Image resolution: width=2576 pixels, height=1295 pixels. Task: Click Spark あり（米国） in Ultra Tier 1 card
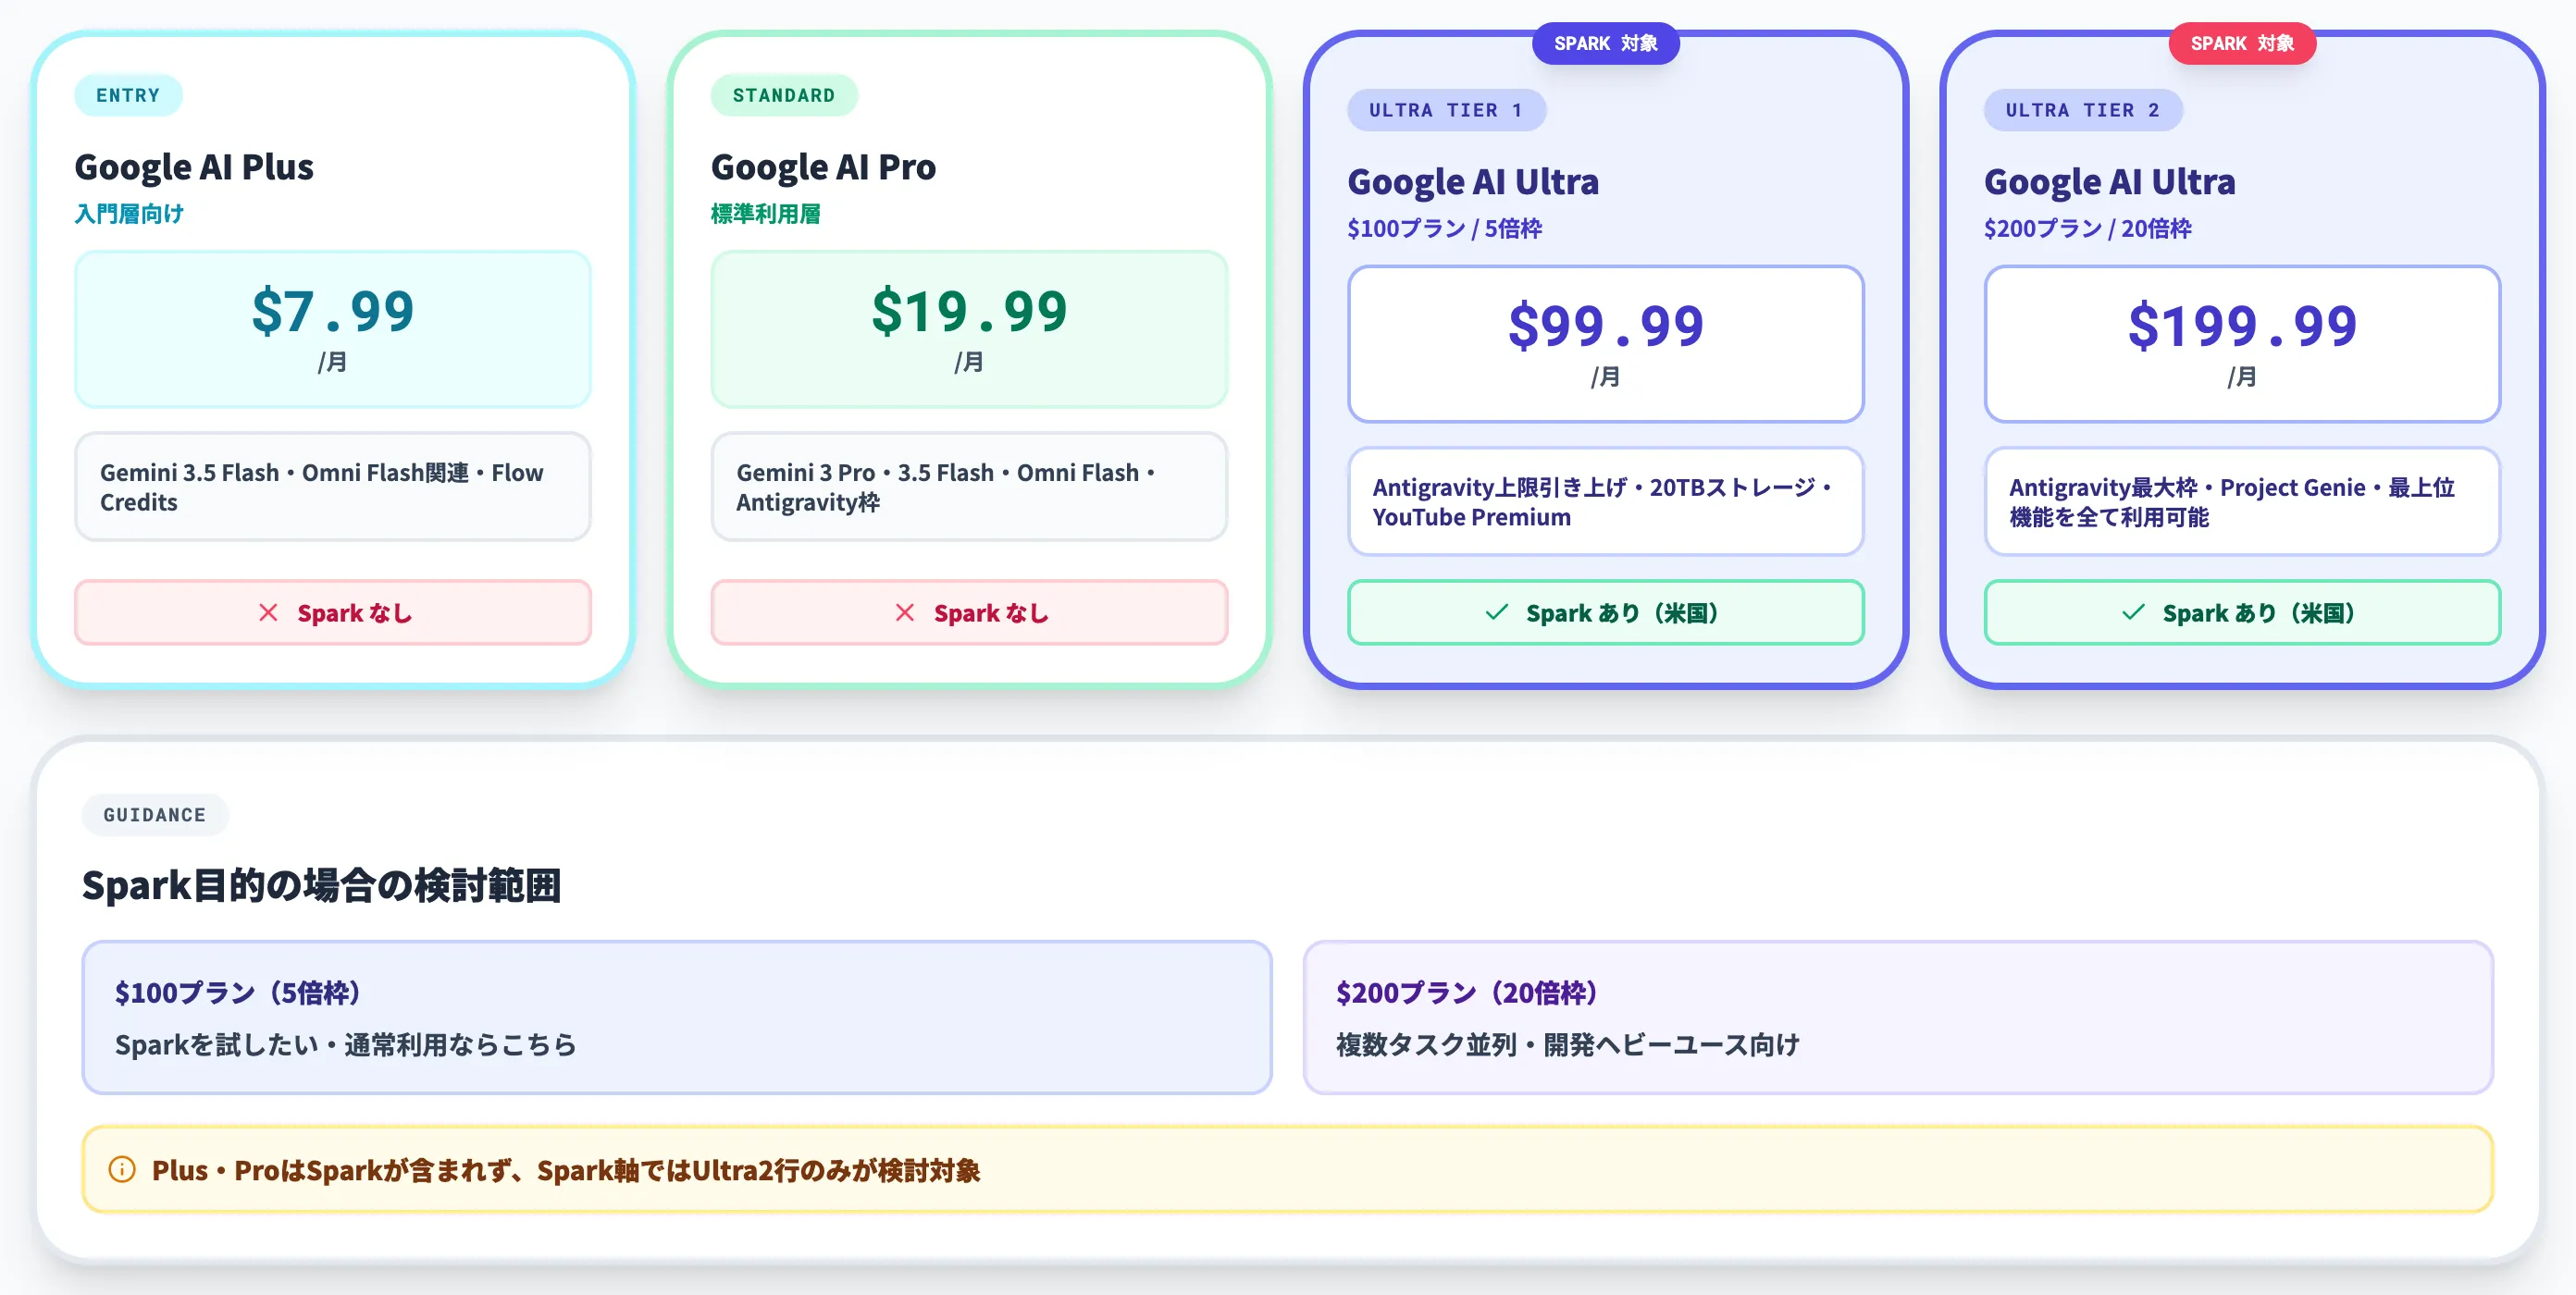(1623, 613)
